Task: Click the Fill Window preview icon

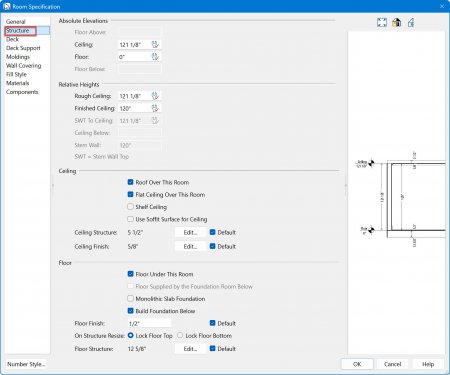Action: [382, 22]
